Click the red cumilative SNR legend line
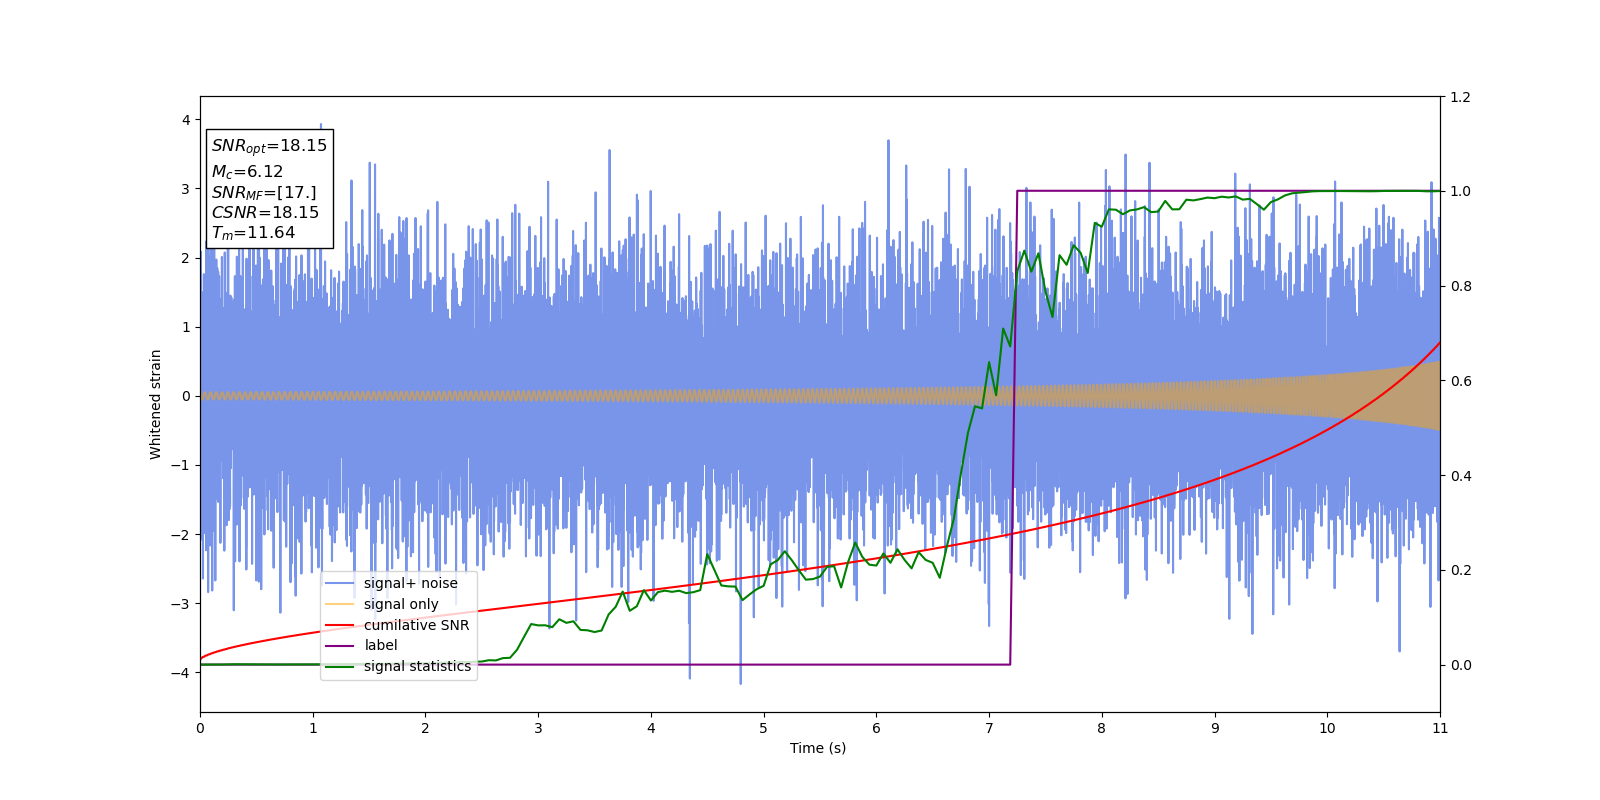Screen dimensions: 1600x800 340,625
